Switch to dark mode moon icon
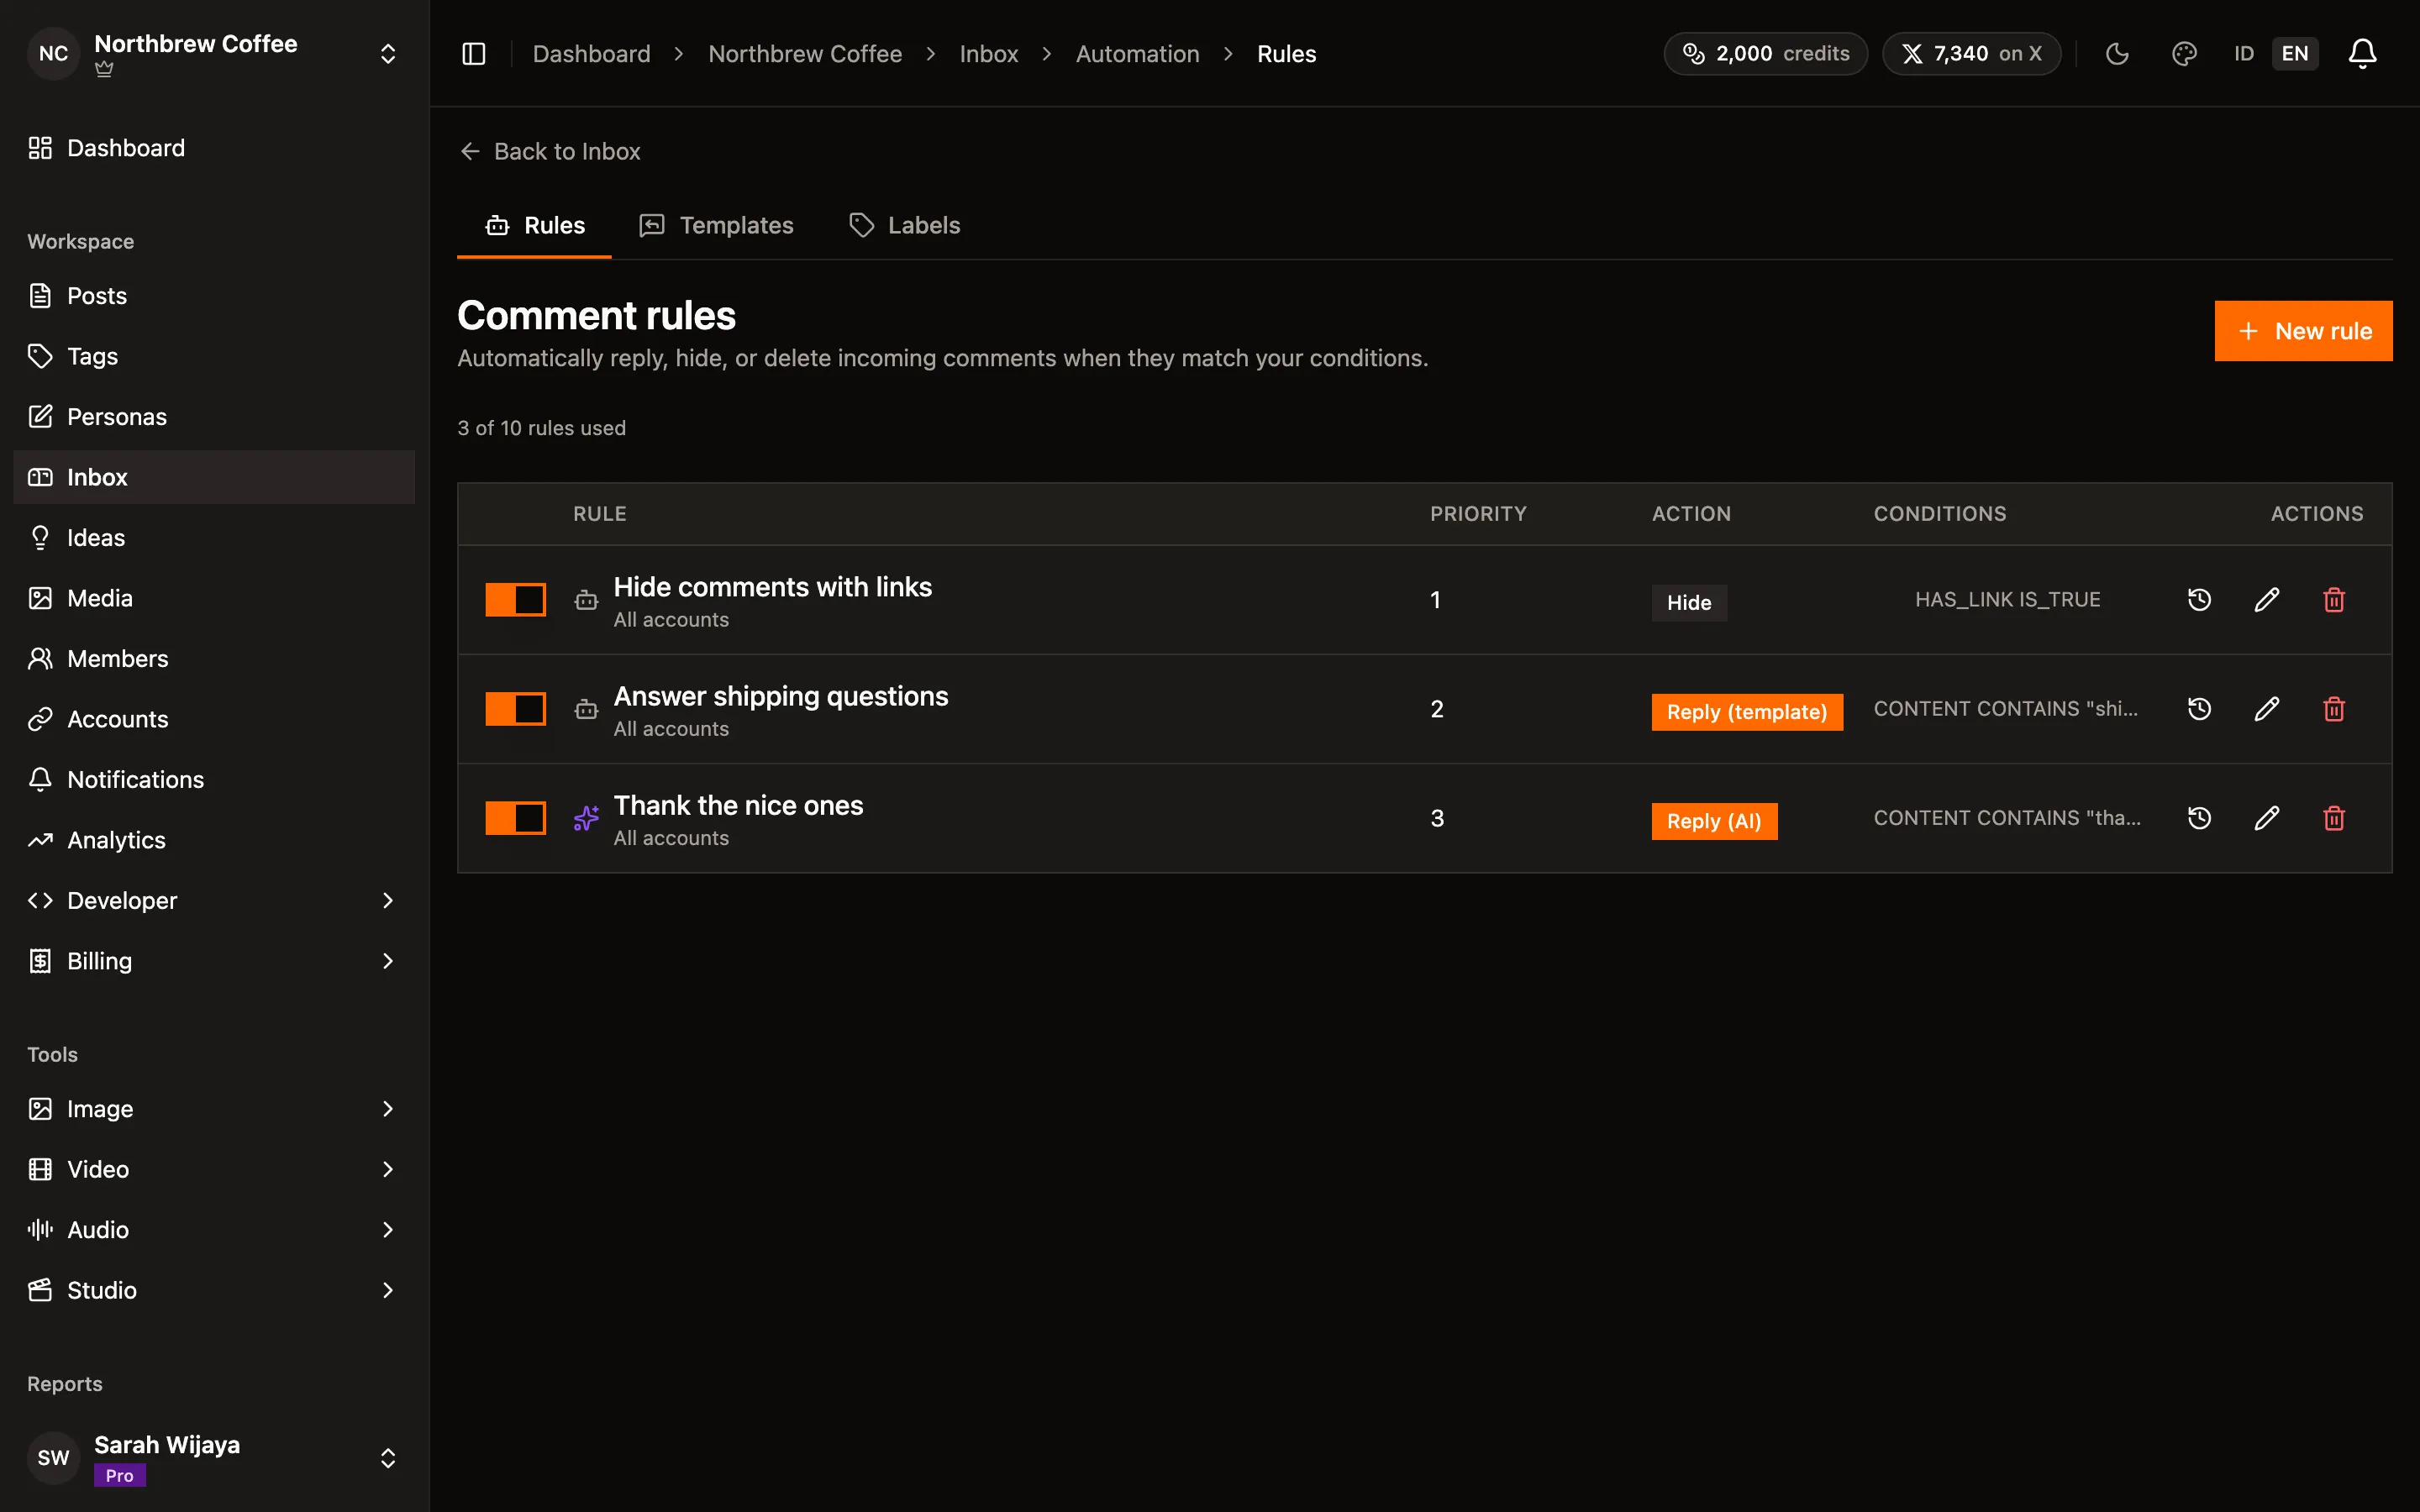 [x=2117, y=54]
